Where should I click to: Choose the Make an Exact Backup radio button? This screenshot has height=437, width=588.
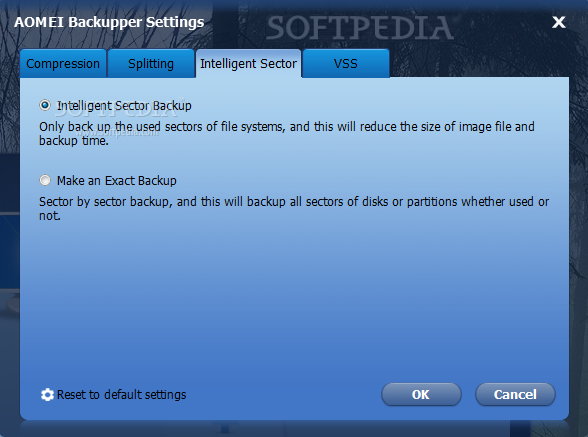tap(45, 180)
